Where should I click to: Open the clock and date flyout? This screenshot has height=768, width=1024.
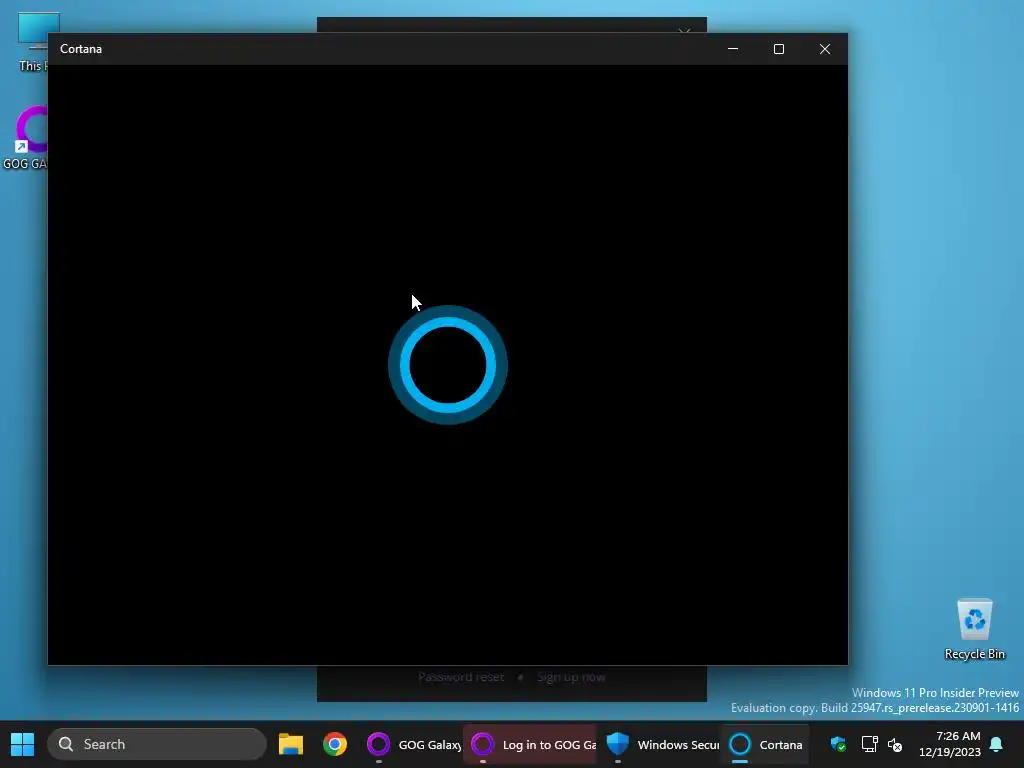click(950, 744)
